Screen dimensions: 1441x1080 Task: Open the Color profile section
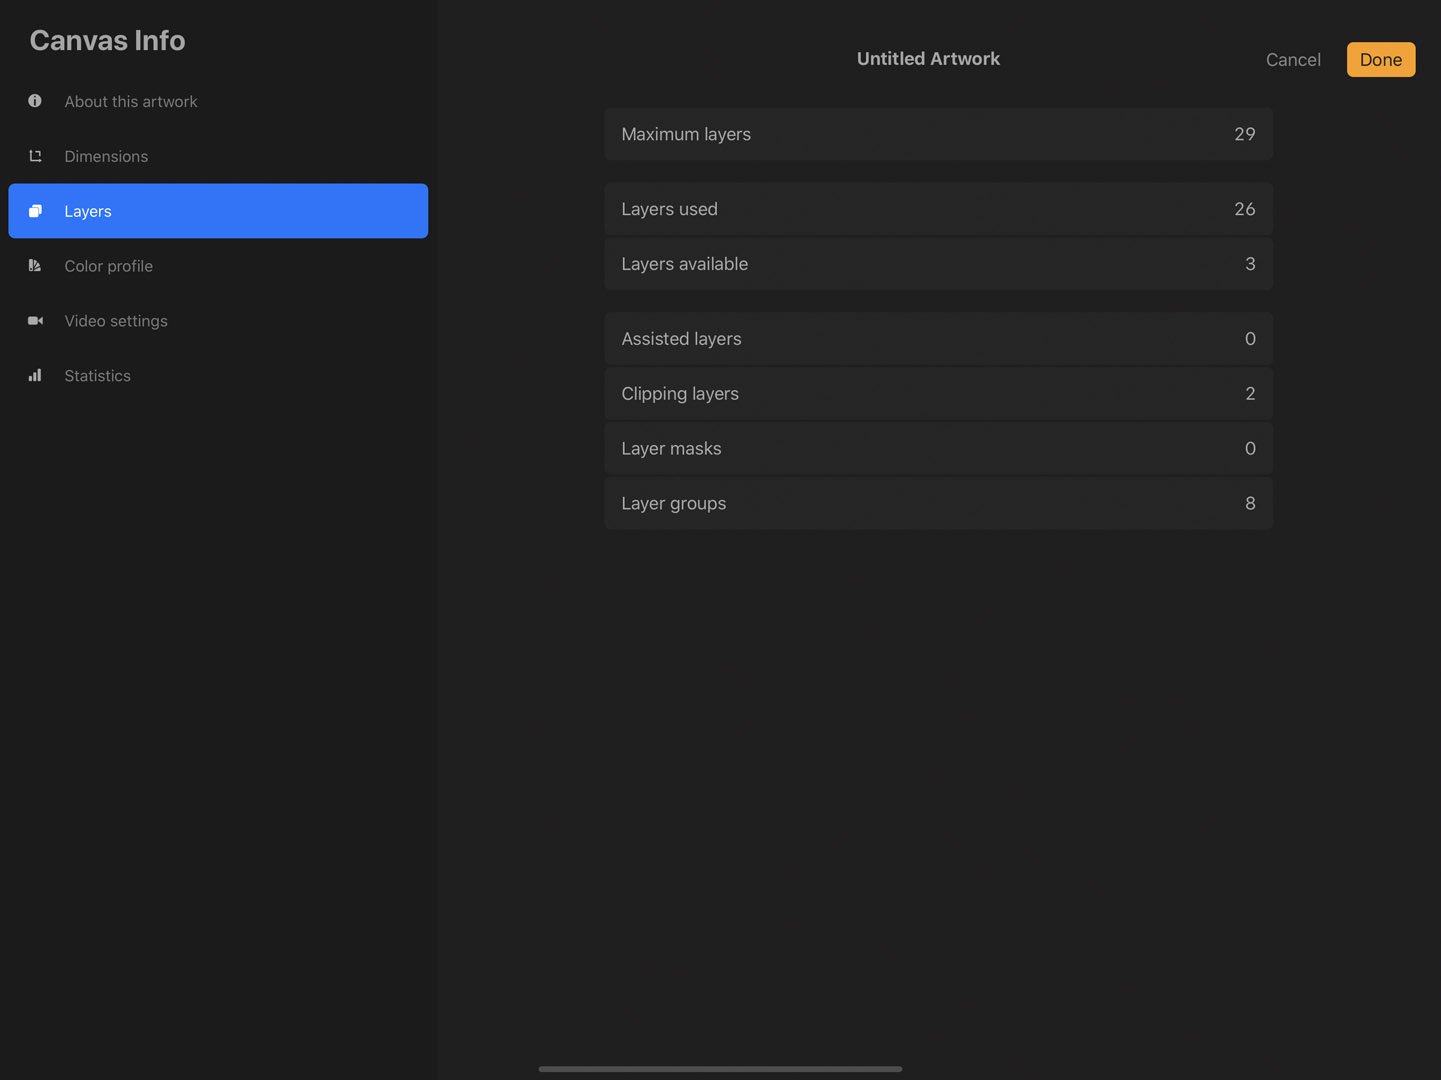108,265
